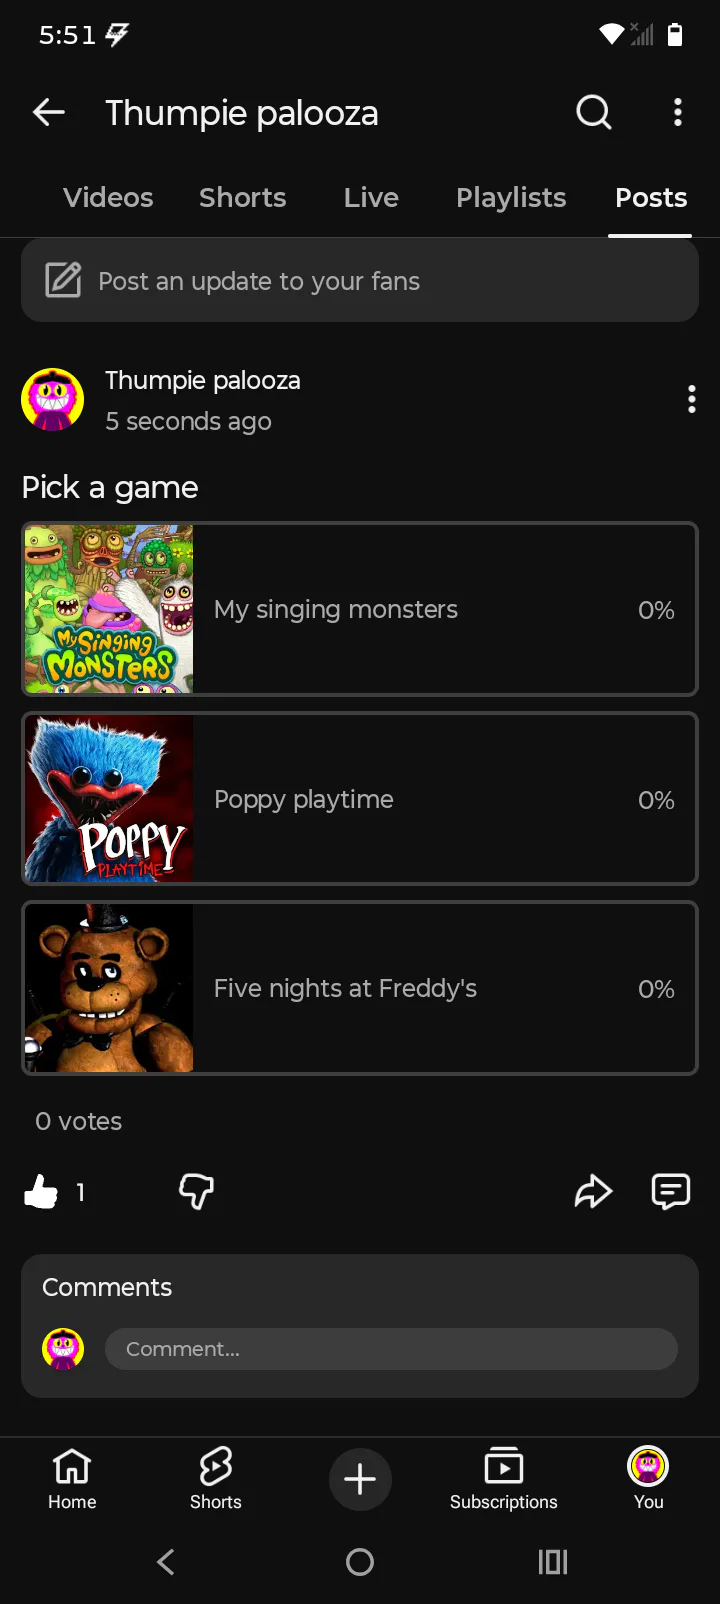This screenshot has width=720, height=1604.
Task: Tap Post an update to your fans
Action: pyautogui.click(x=360, y=281)
